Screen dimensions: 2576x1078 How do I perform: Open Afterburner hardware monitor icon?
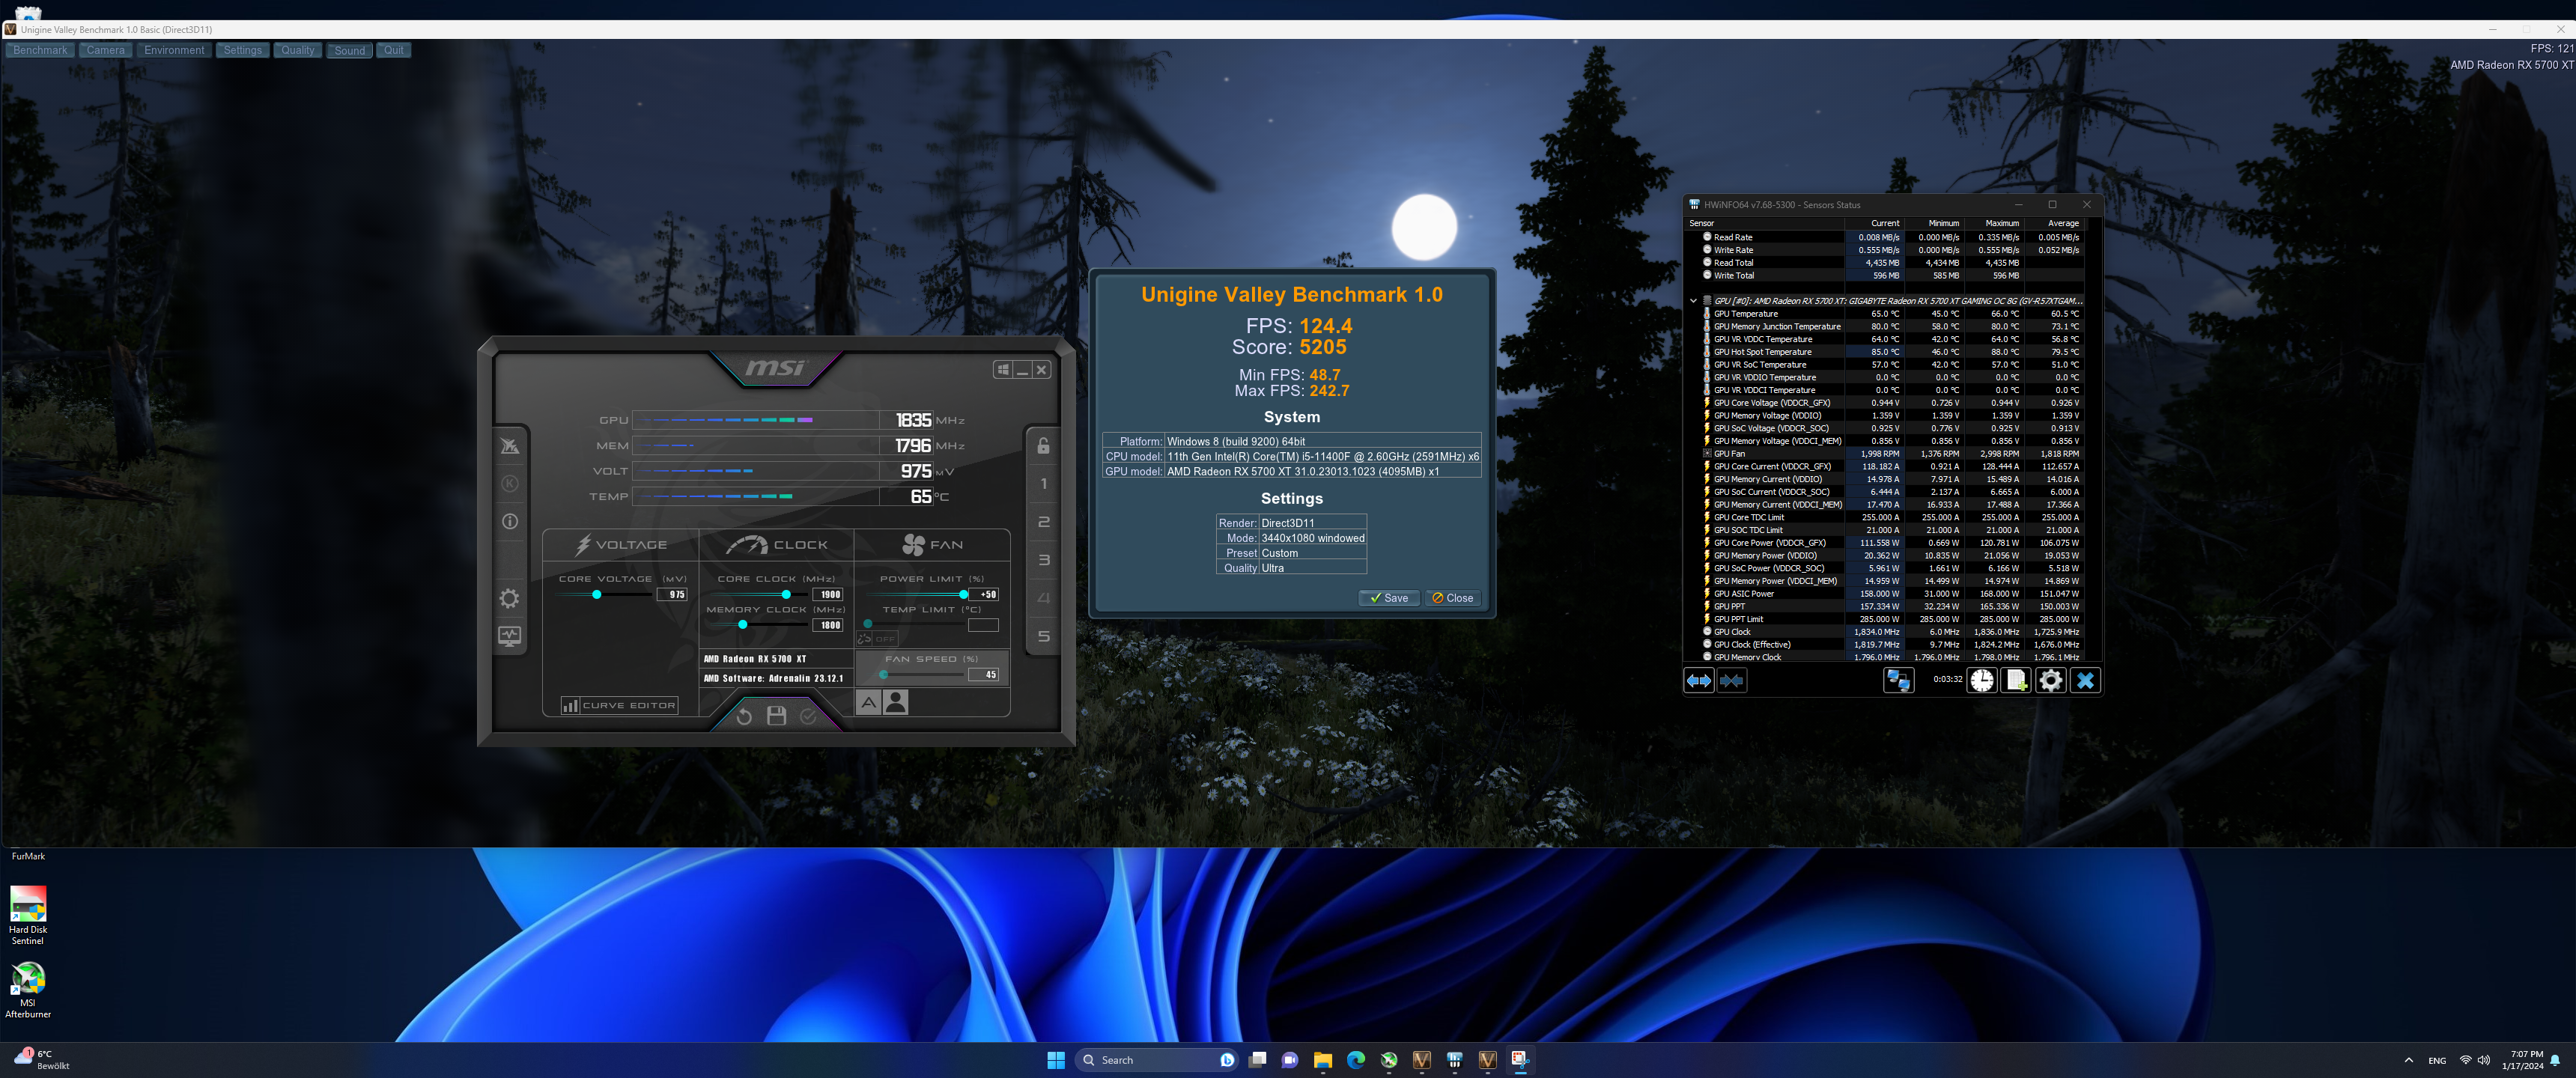[x=509, y=636]
